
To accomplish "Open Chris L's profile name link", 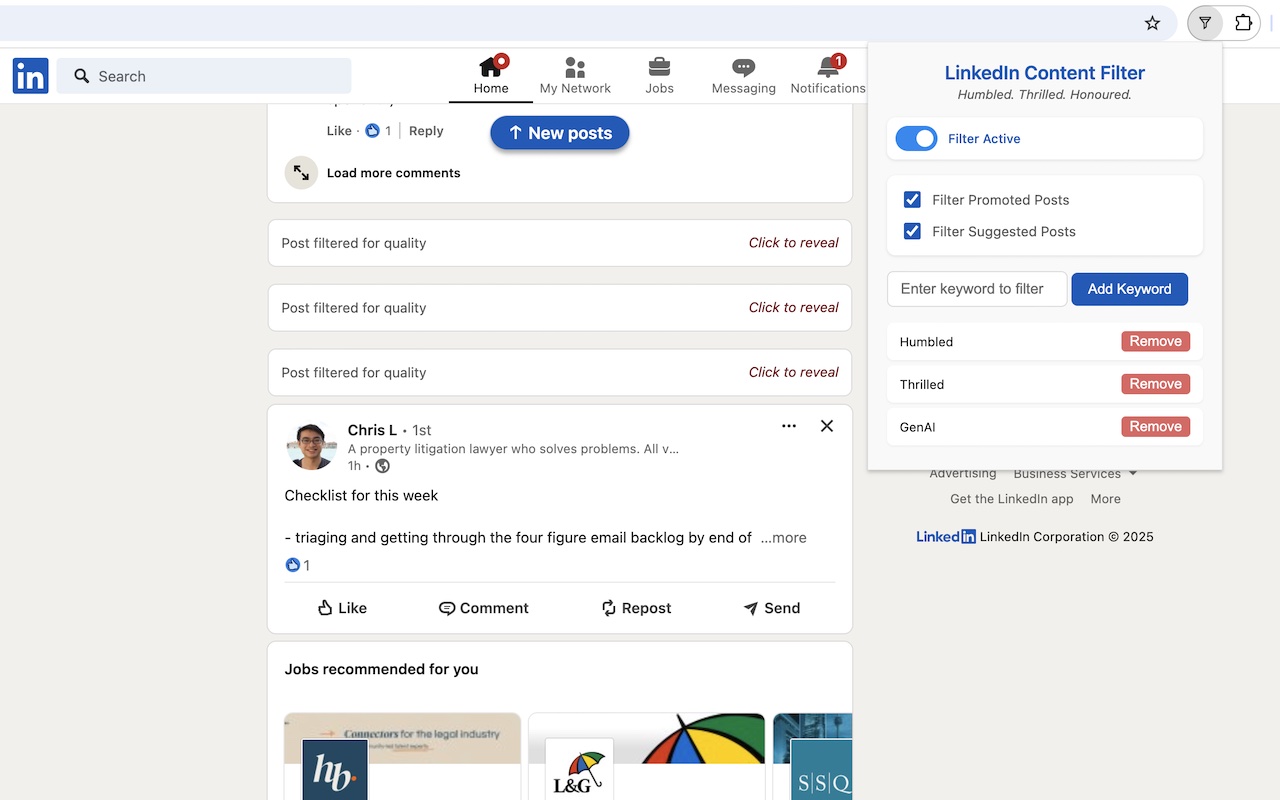I will tap(372, 430).
